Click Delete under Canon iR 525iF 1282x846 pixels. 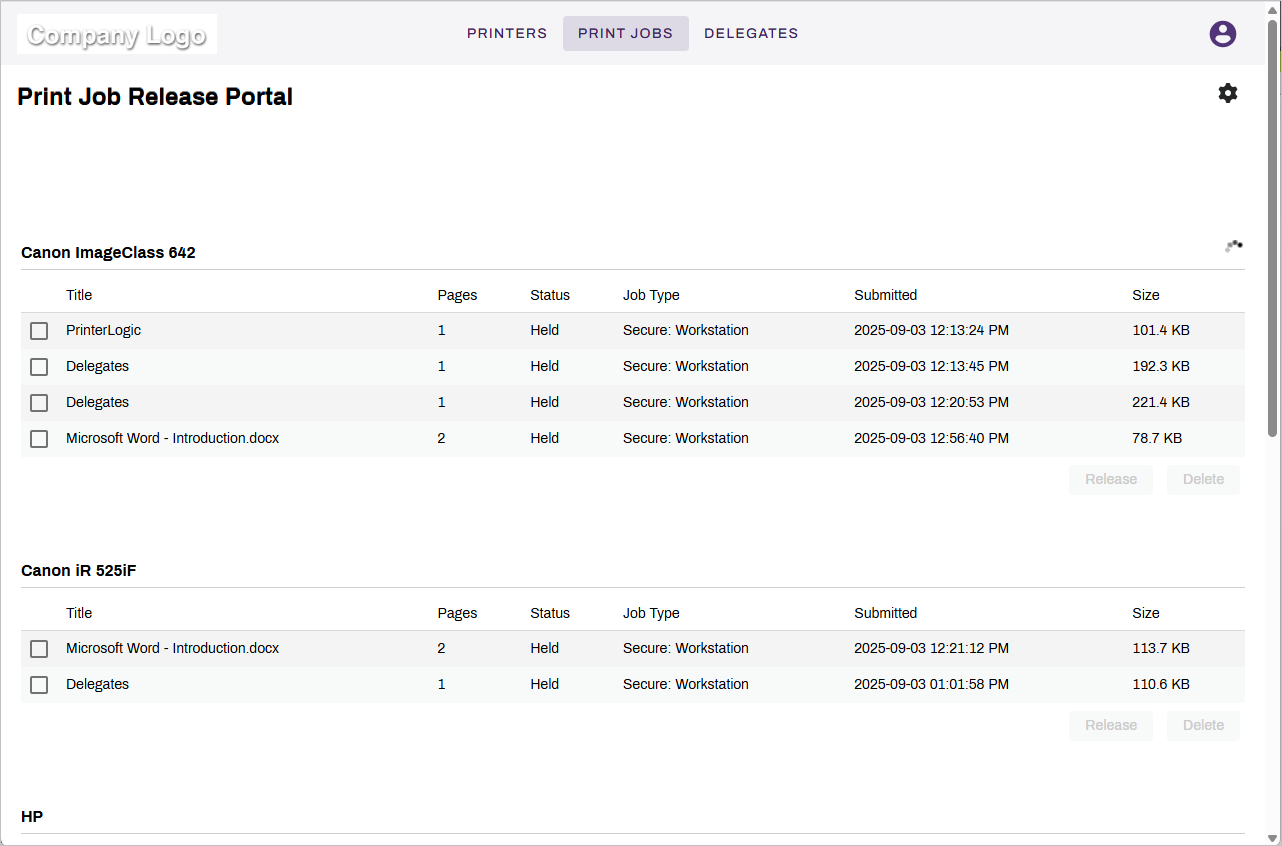[1203, 725]
